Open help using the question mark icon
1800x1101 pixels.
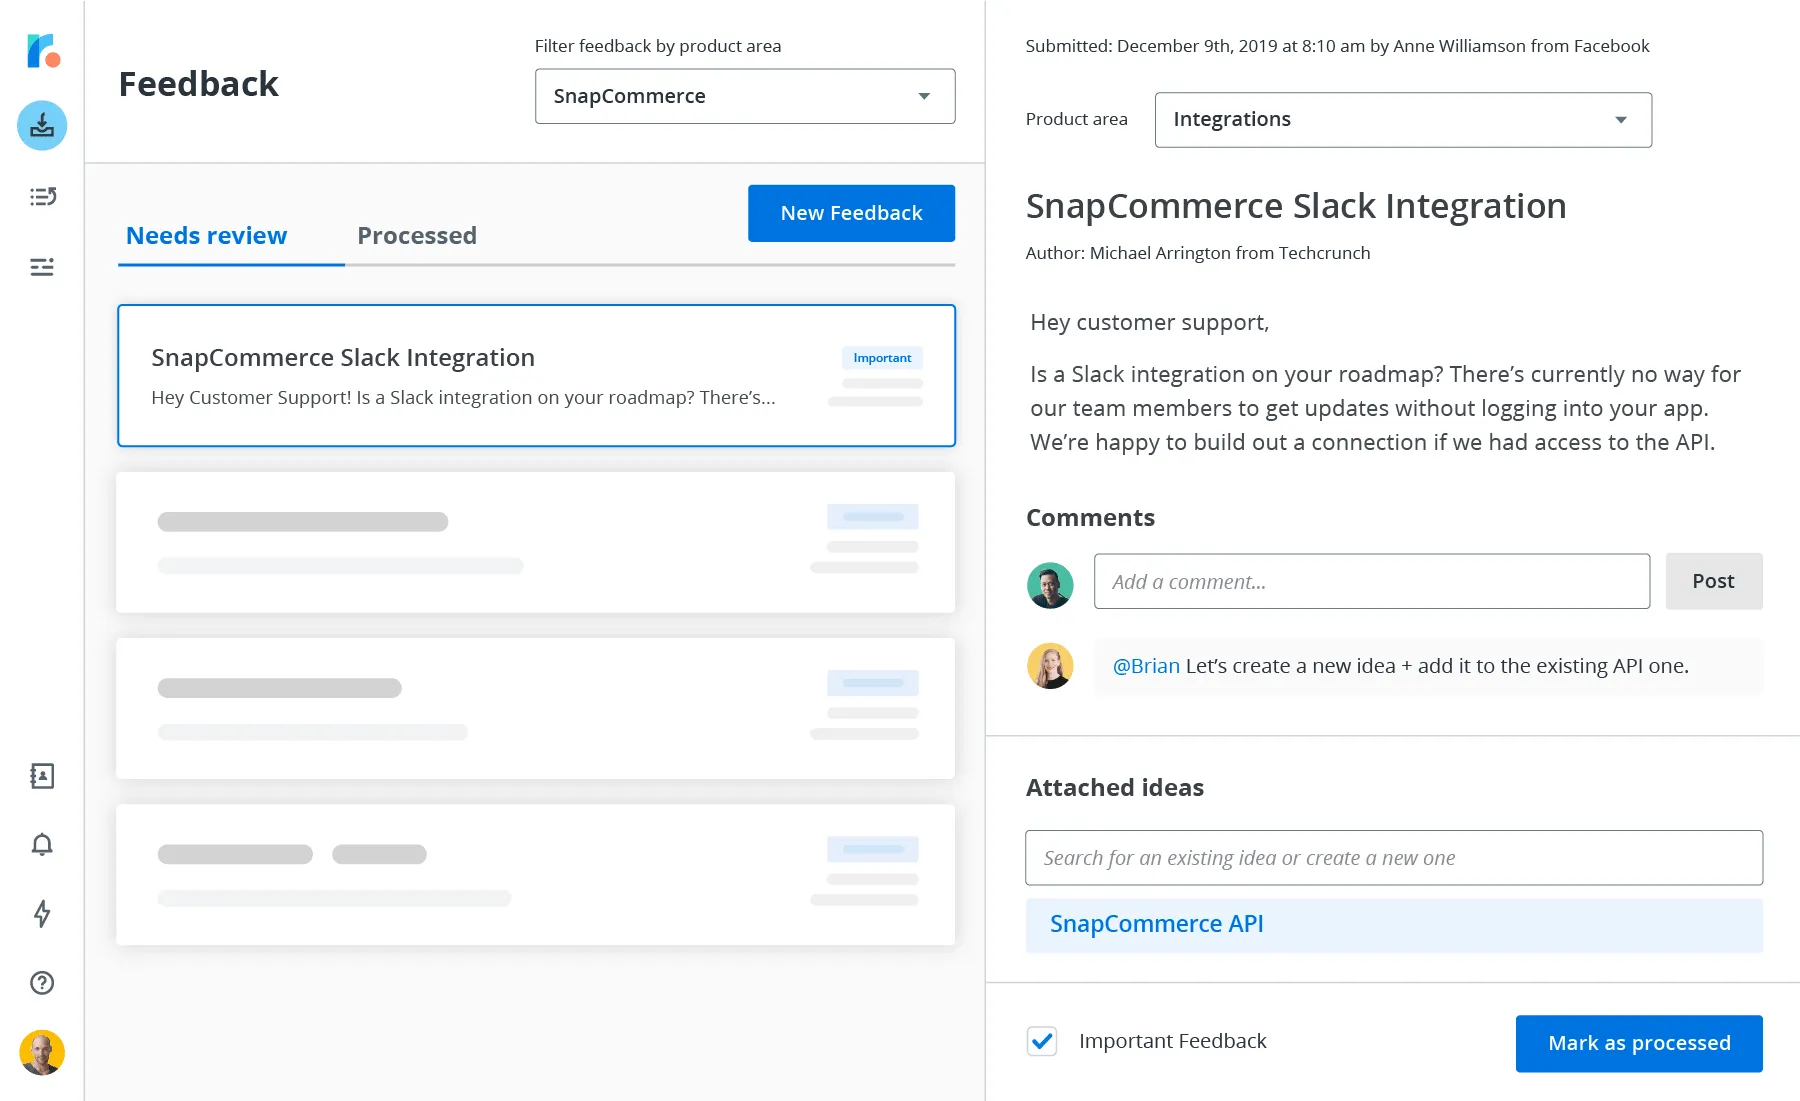click(x=41, y=983)
